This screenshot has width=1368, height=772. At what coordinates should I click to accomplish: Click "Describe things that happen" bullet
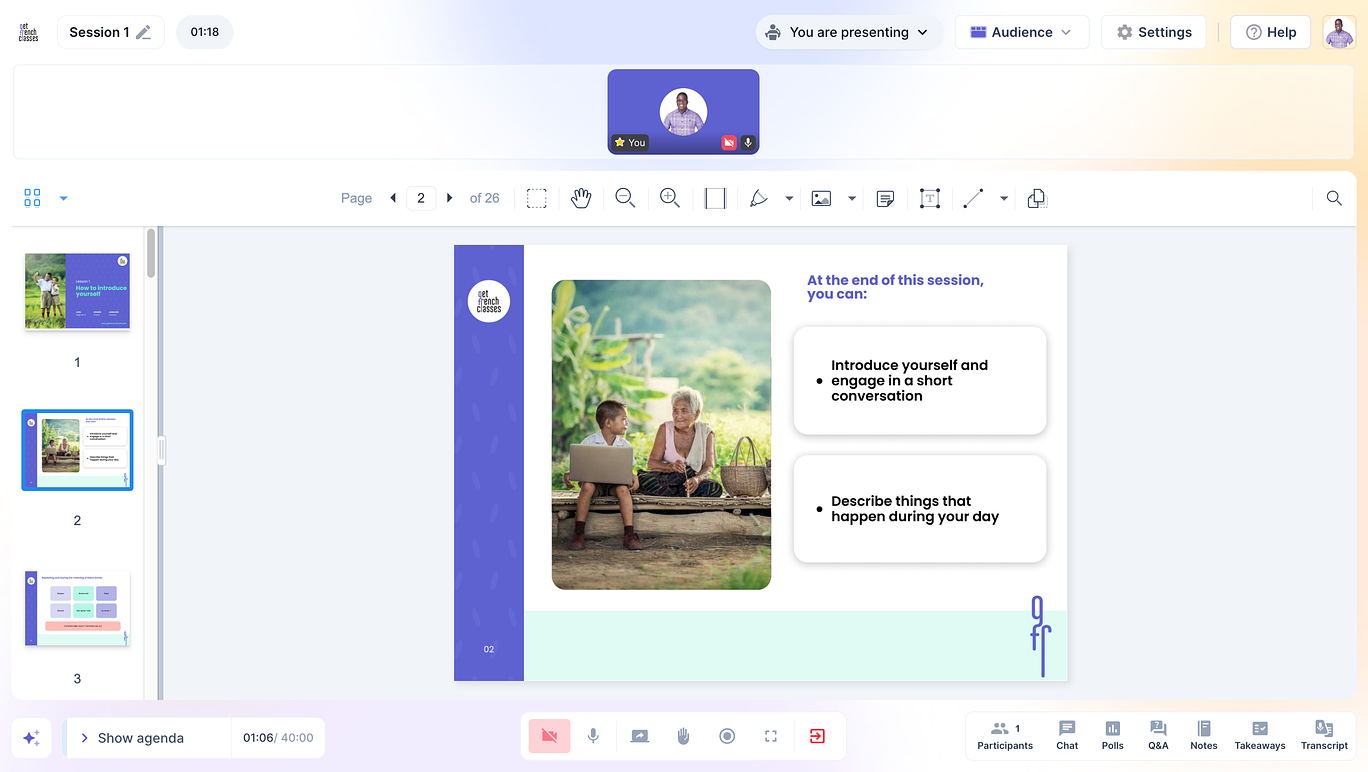point(915,509)
